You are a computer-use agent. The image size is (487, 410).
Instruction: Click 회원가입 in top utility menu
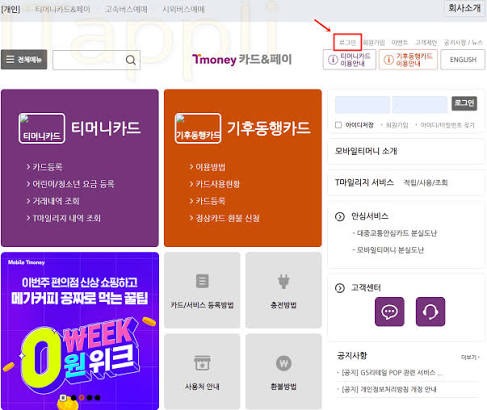tap(374, 43)
